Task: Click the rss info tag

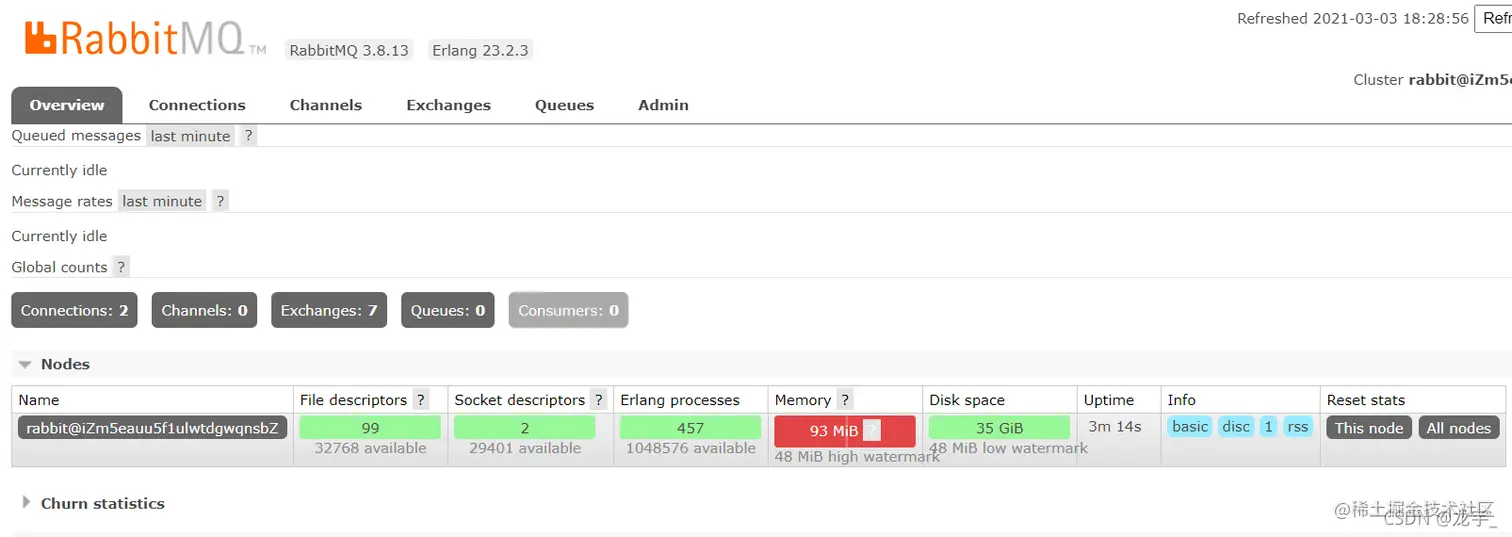Action: (x=1297, y=426)
